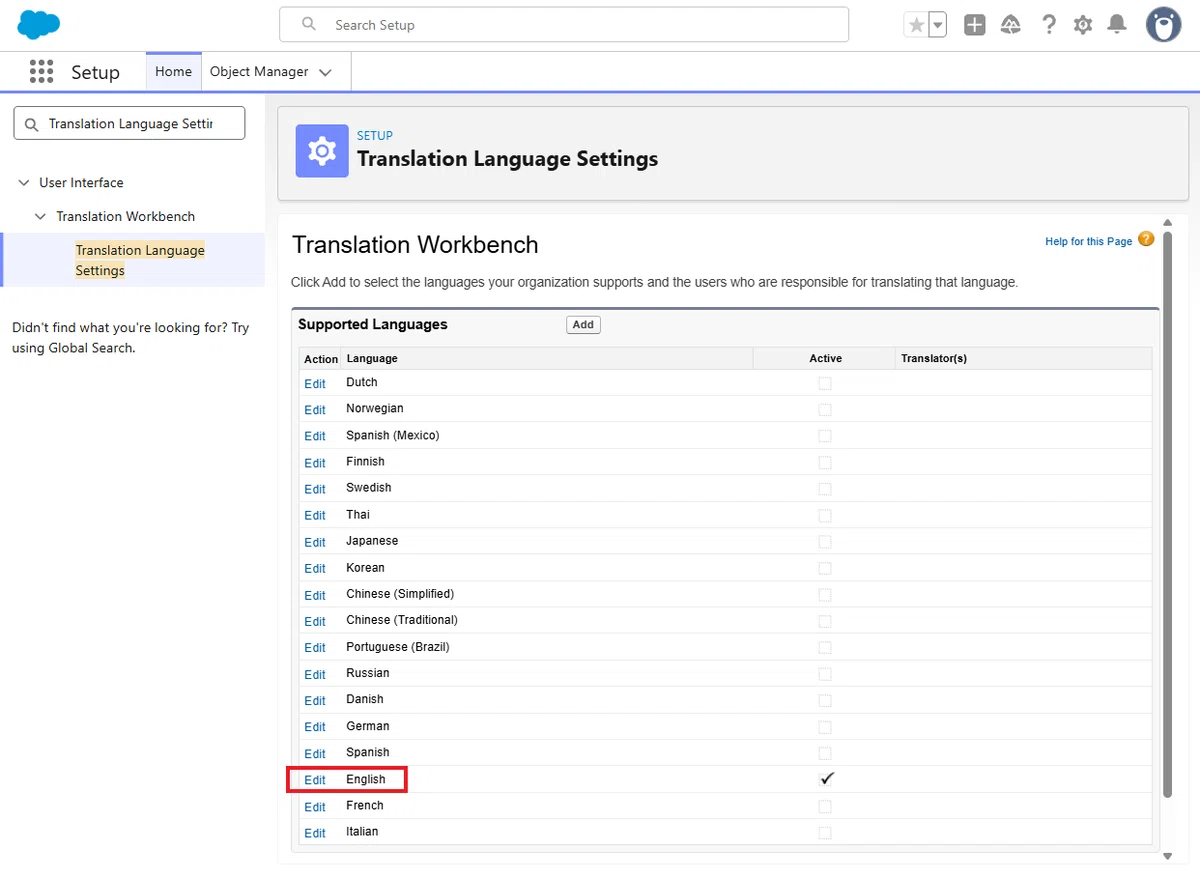Click the Favorites star icon
The image size is (1200, 871).
tap(916, 25)
